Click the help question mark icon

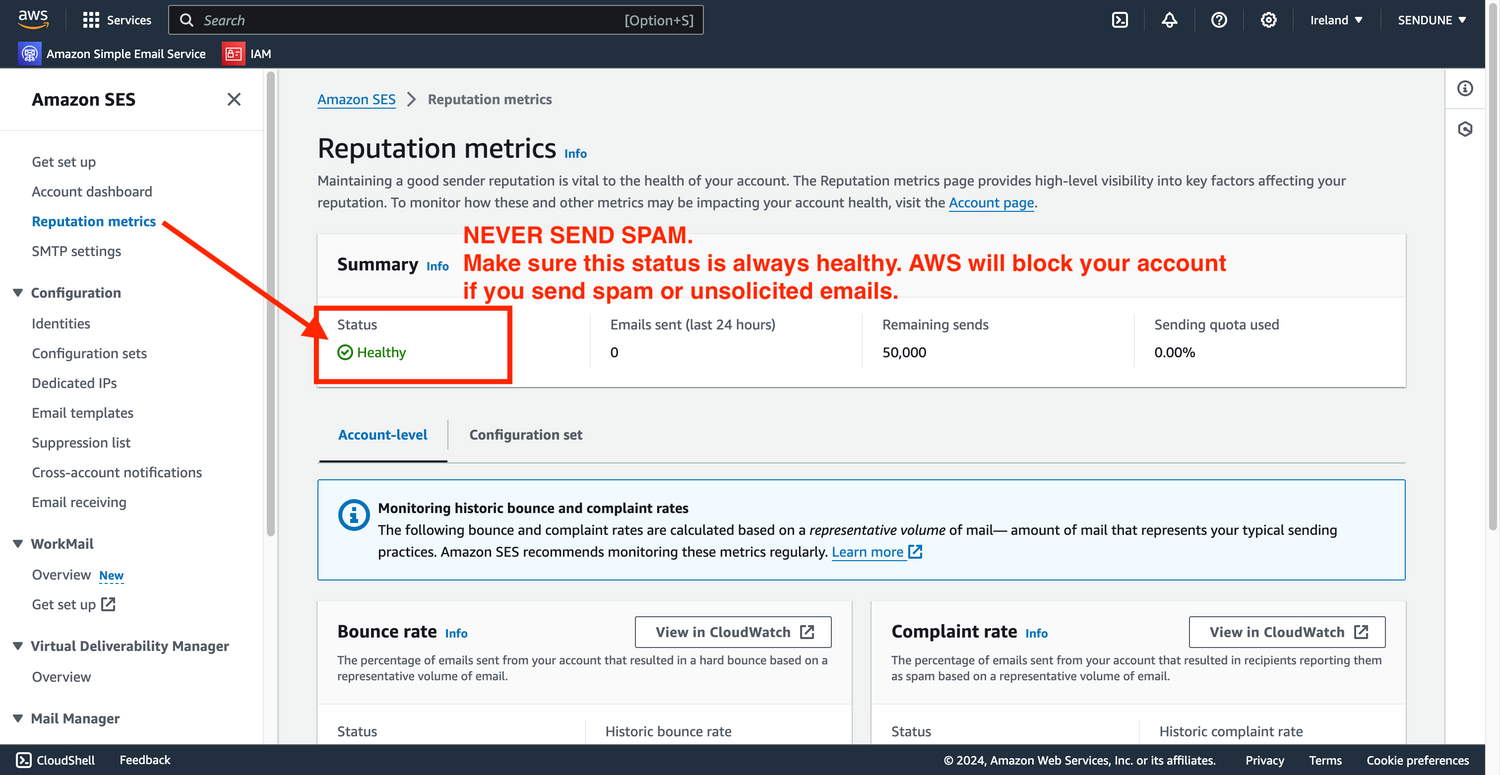click(1219, 20)
